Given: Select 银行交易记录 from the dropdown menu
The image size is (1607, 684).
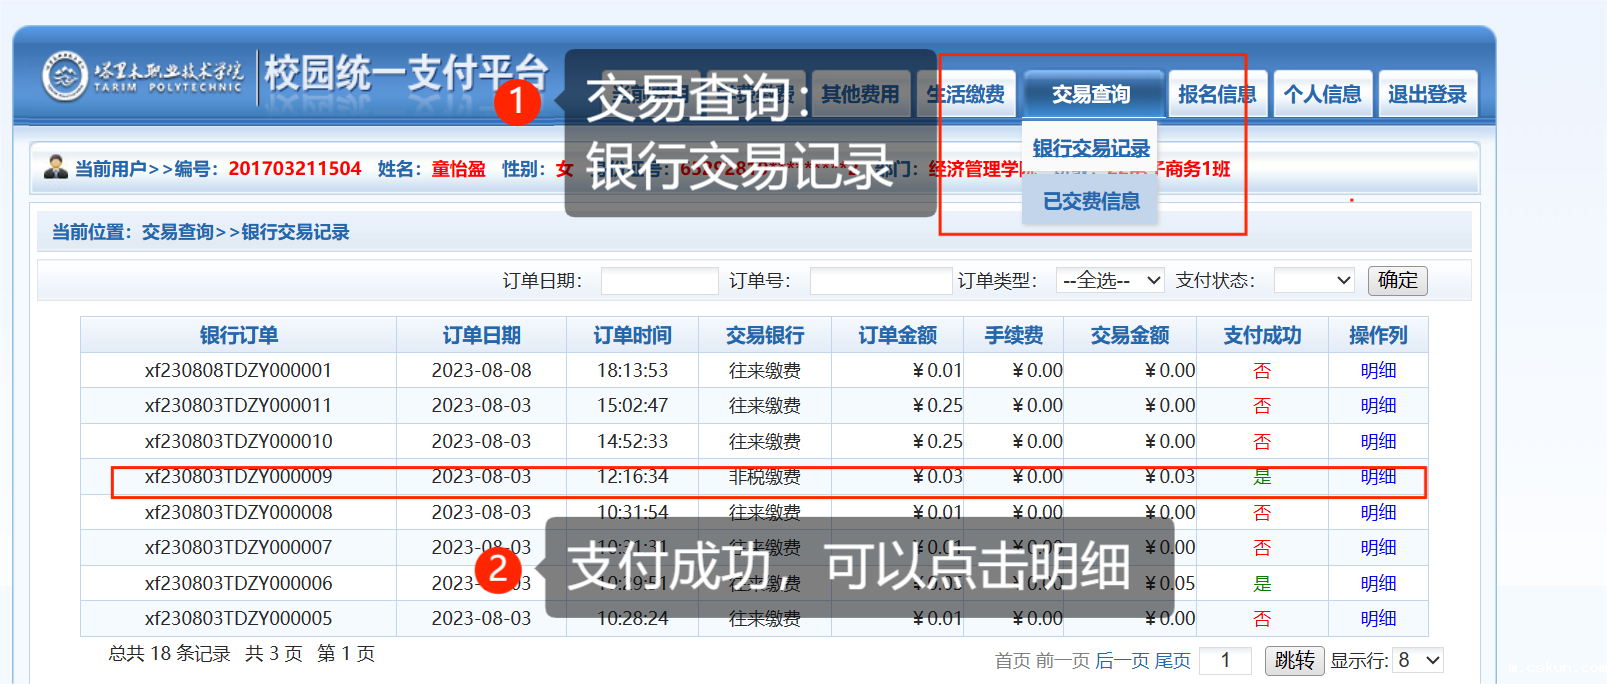Looking at the screenshot, I should pyautogui.click(x=1091, y=148).
